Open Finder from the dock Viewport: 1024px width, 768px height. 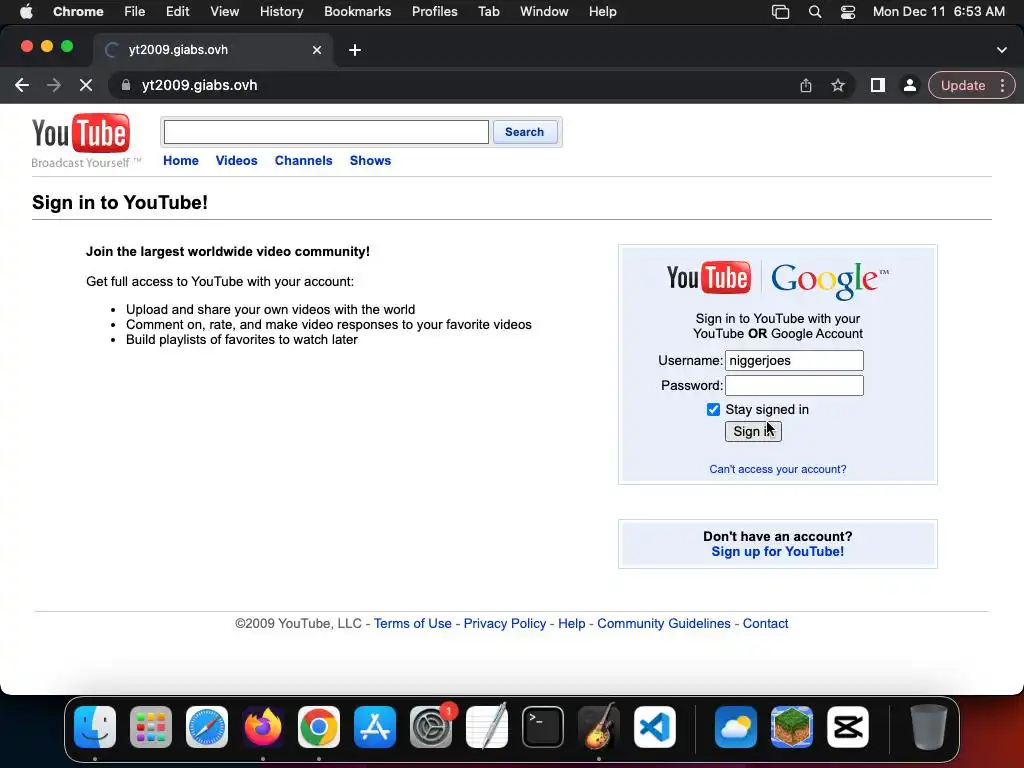click(x=95, y=727)
